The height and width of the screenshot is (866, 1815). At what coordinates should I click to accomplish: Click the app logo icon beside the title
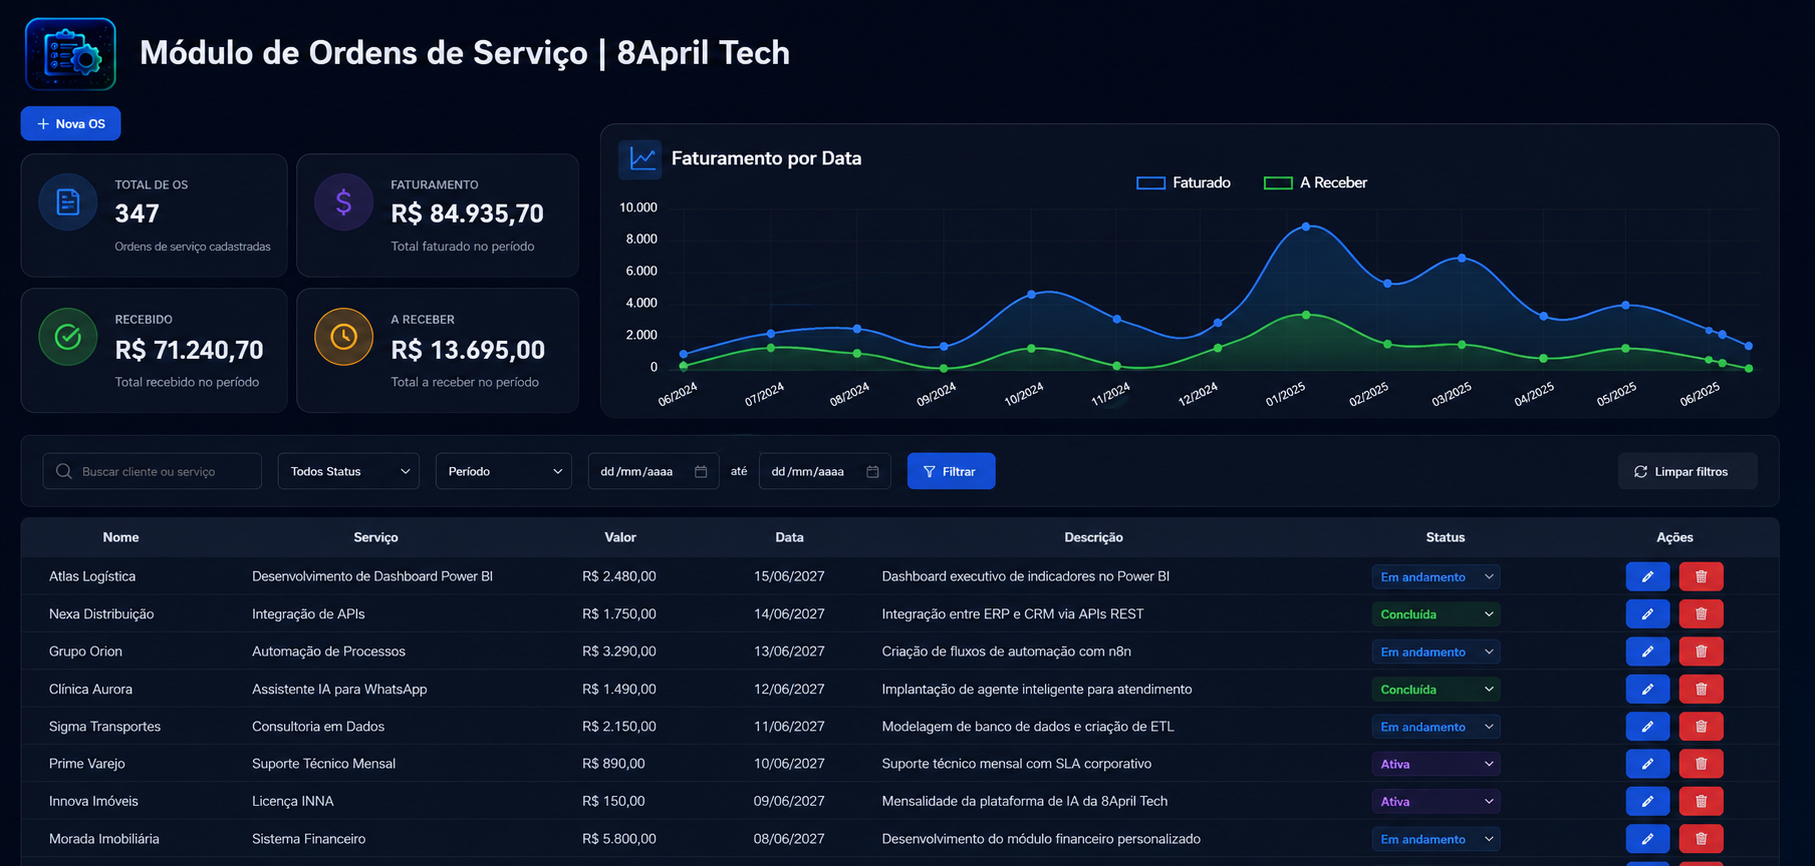tap(70, 54)
